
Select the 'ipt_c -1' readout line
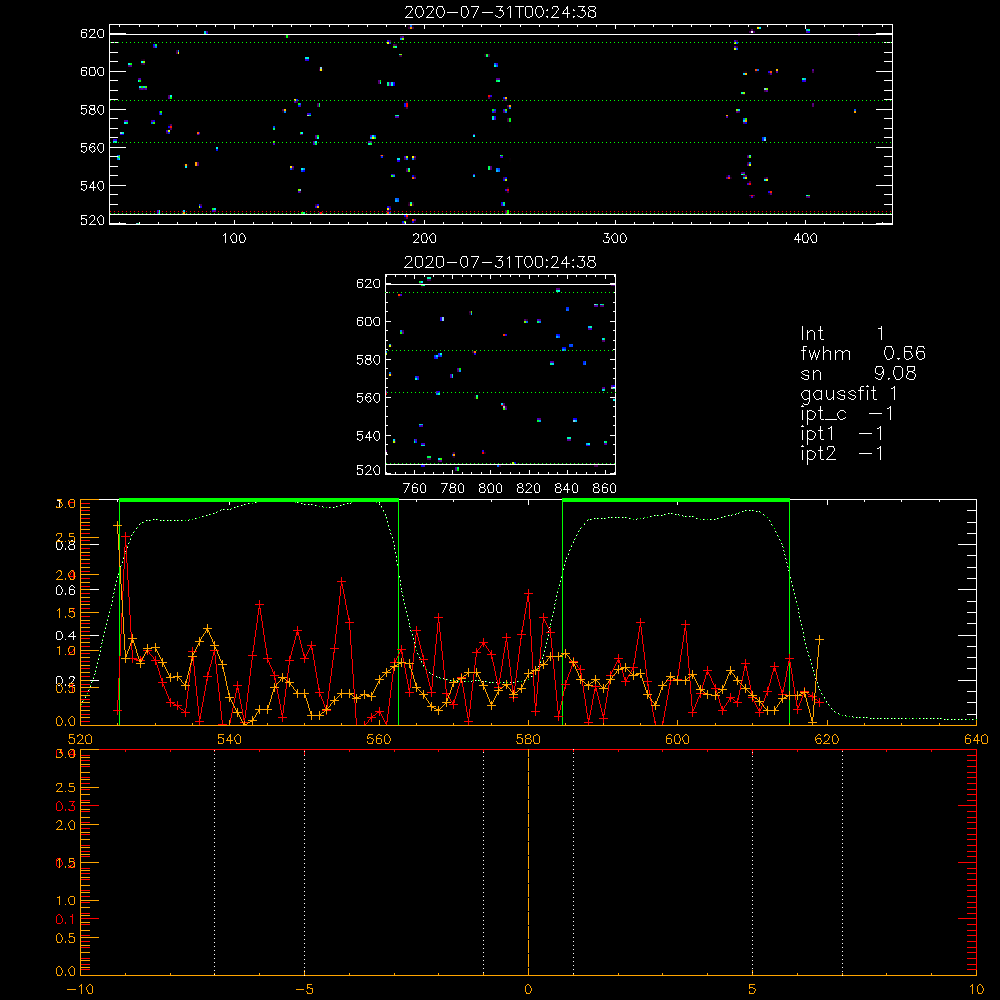[x=847, y=414]
